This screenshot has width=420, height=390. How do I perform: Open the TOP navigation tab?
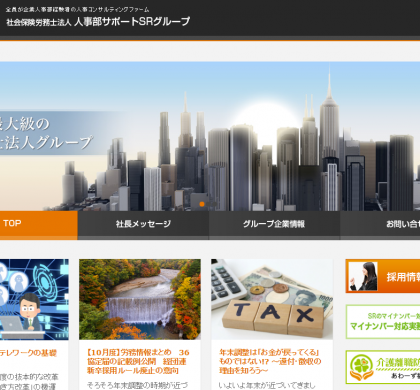(39, 225)
